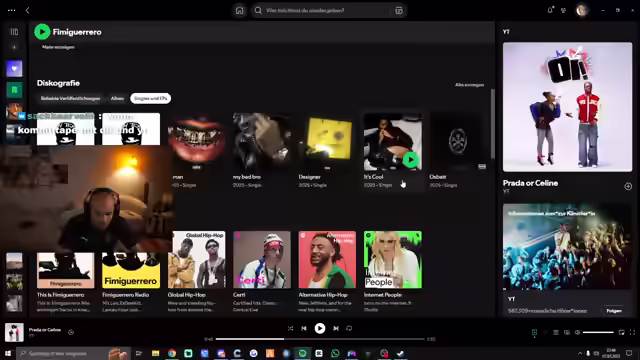Open the Windows Start menu
This screenshot has height=360, width=640.
(8, 353)
